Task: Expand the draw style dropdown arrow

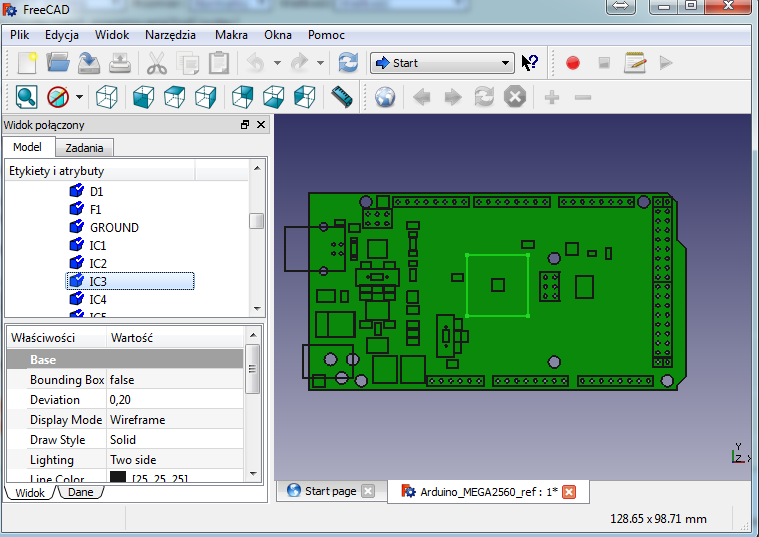Action: pos(77,97)
